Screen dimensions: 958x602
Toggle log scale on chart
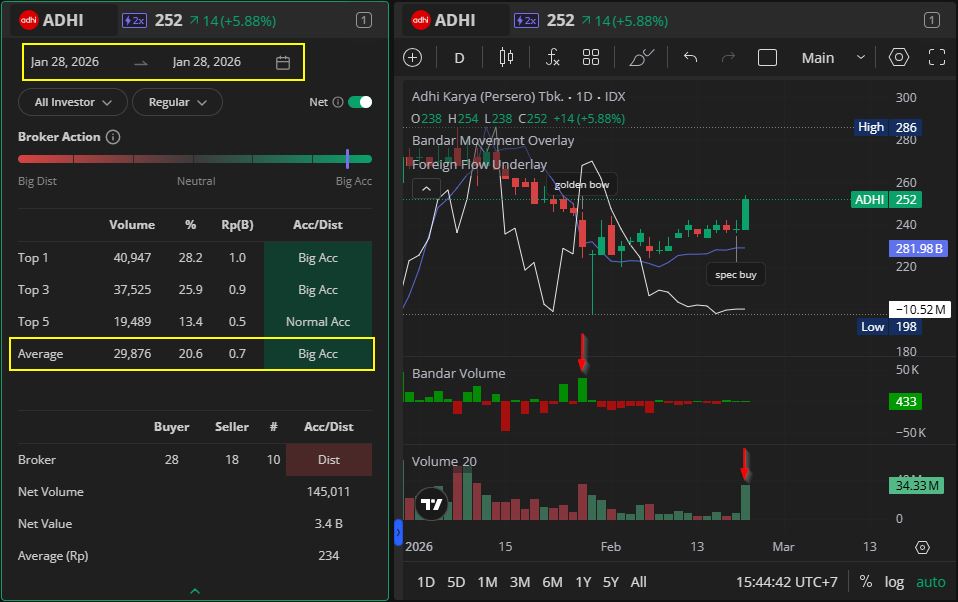(894, 582)
